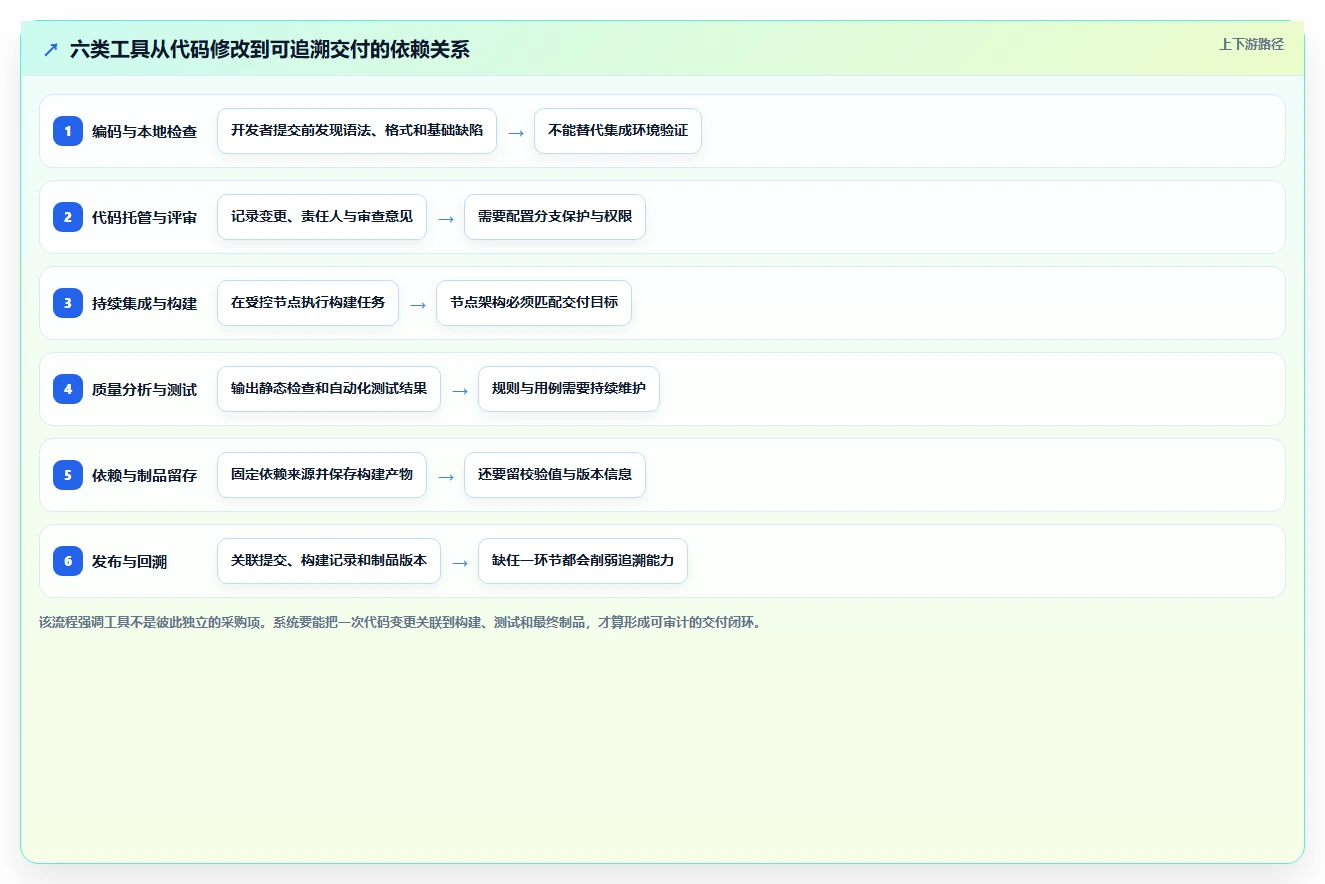Click the arrow in the 编码与本地检查 row
This screenshot has height=884, width=1325.
pos(516,132)
